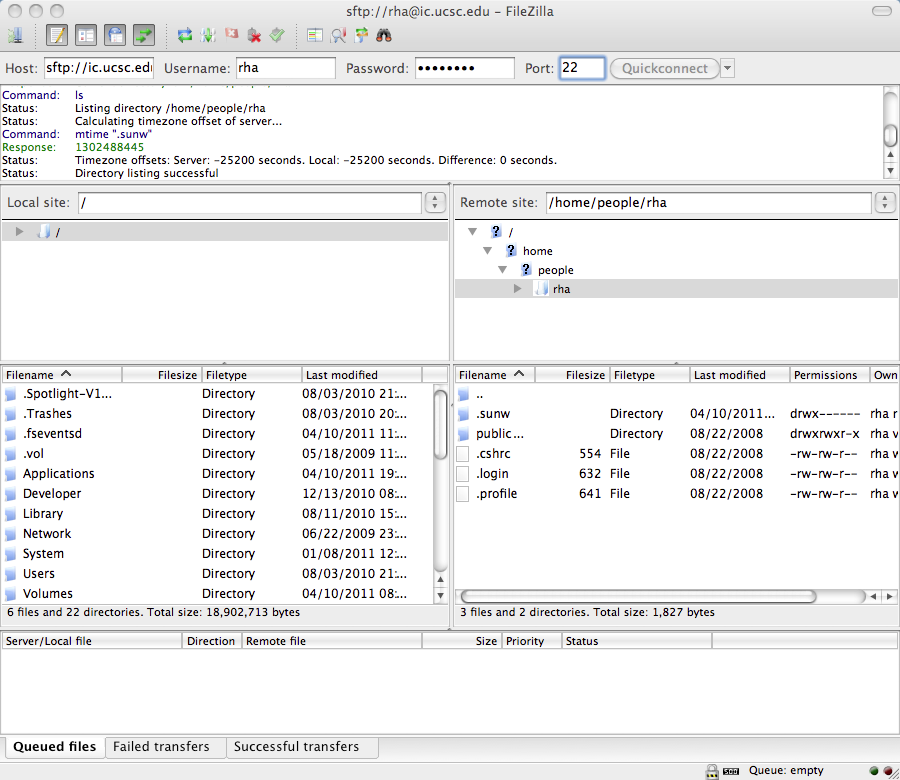Click the process queue toolbar icon
Viewport: 900px width, 780px height.
pos(208,36)
